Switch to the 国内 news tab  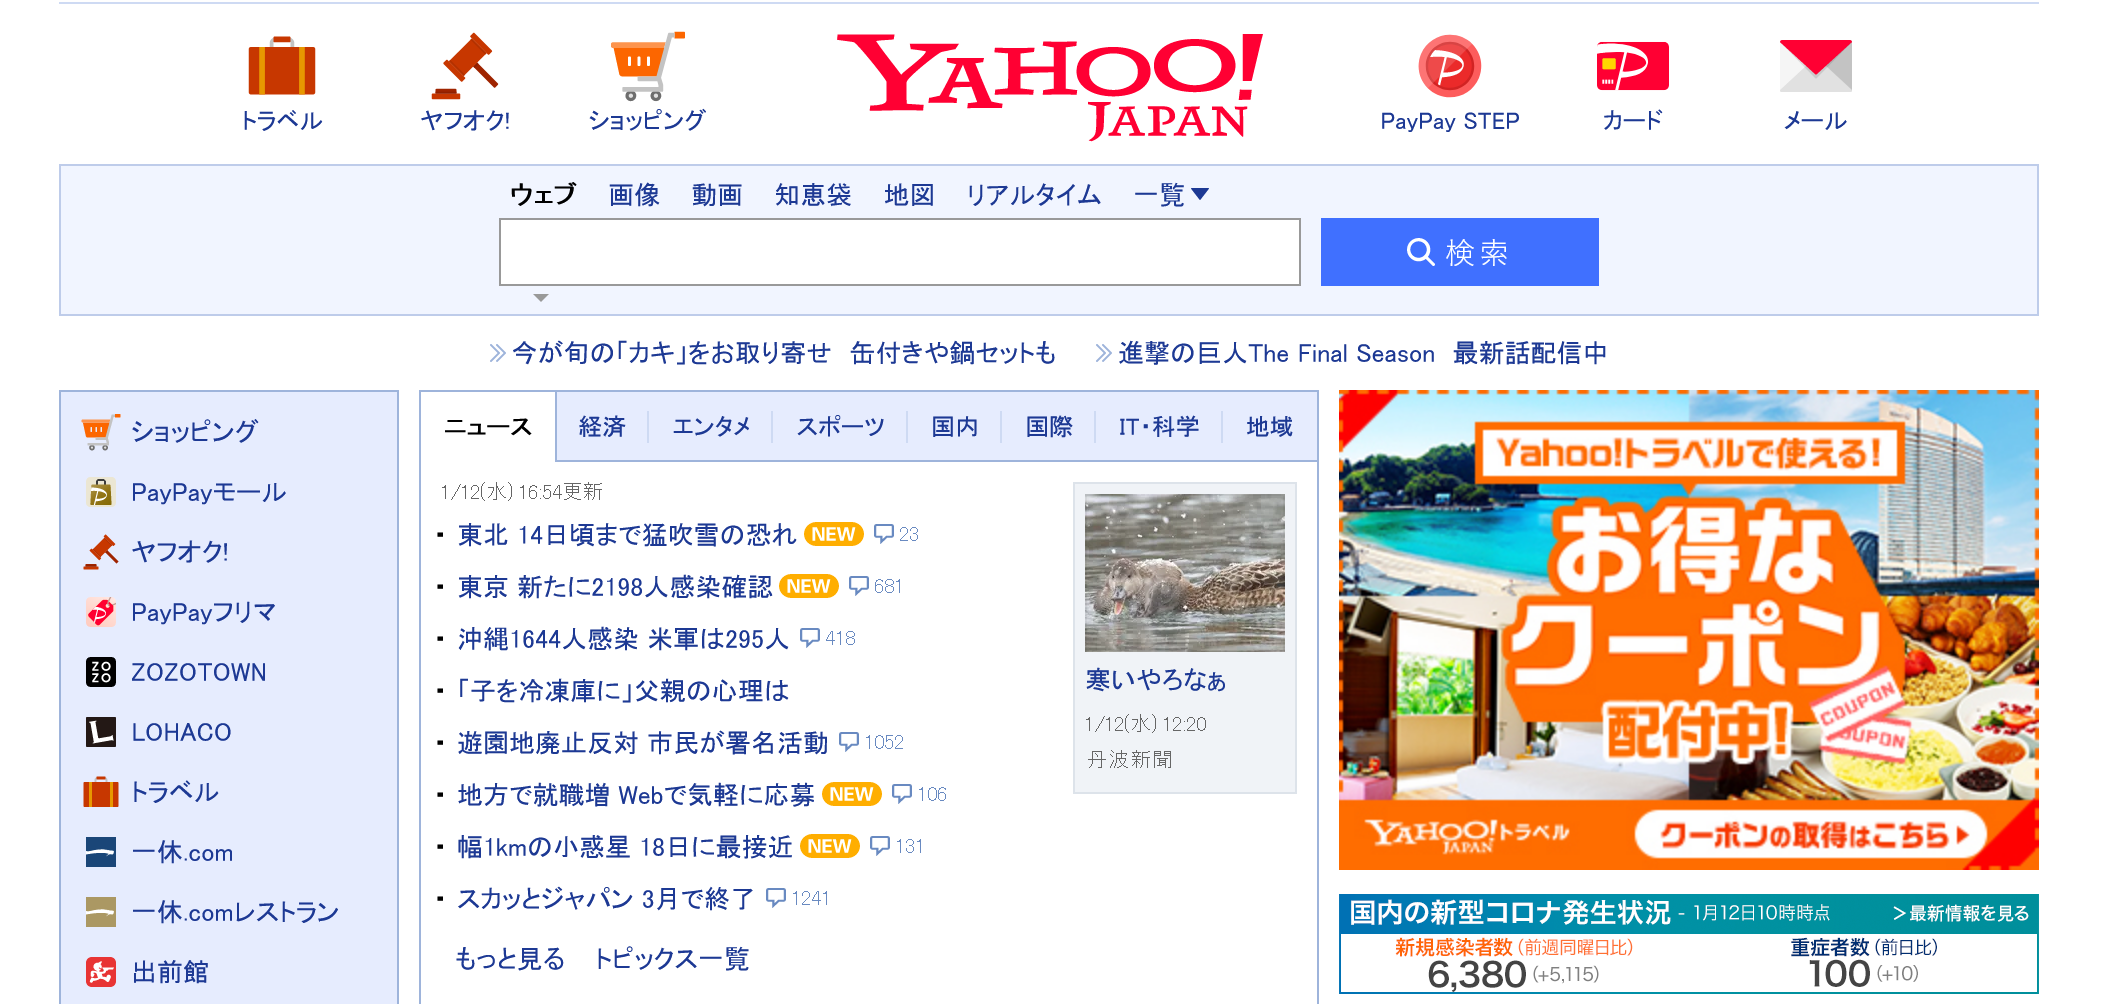point(955,427)
